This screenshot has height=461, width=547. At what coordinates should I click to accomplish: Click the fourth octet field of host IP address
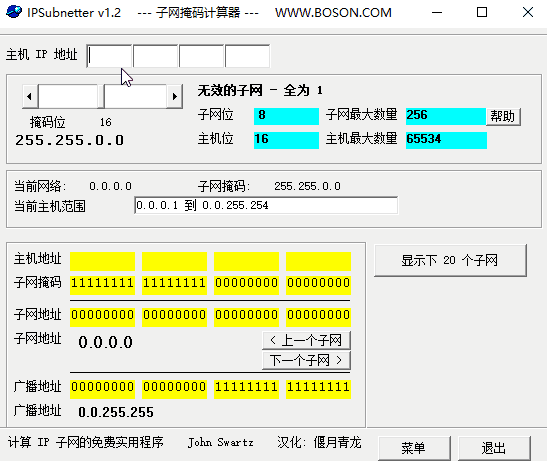[x=247, y=56]
